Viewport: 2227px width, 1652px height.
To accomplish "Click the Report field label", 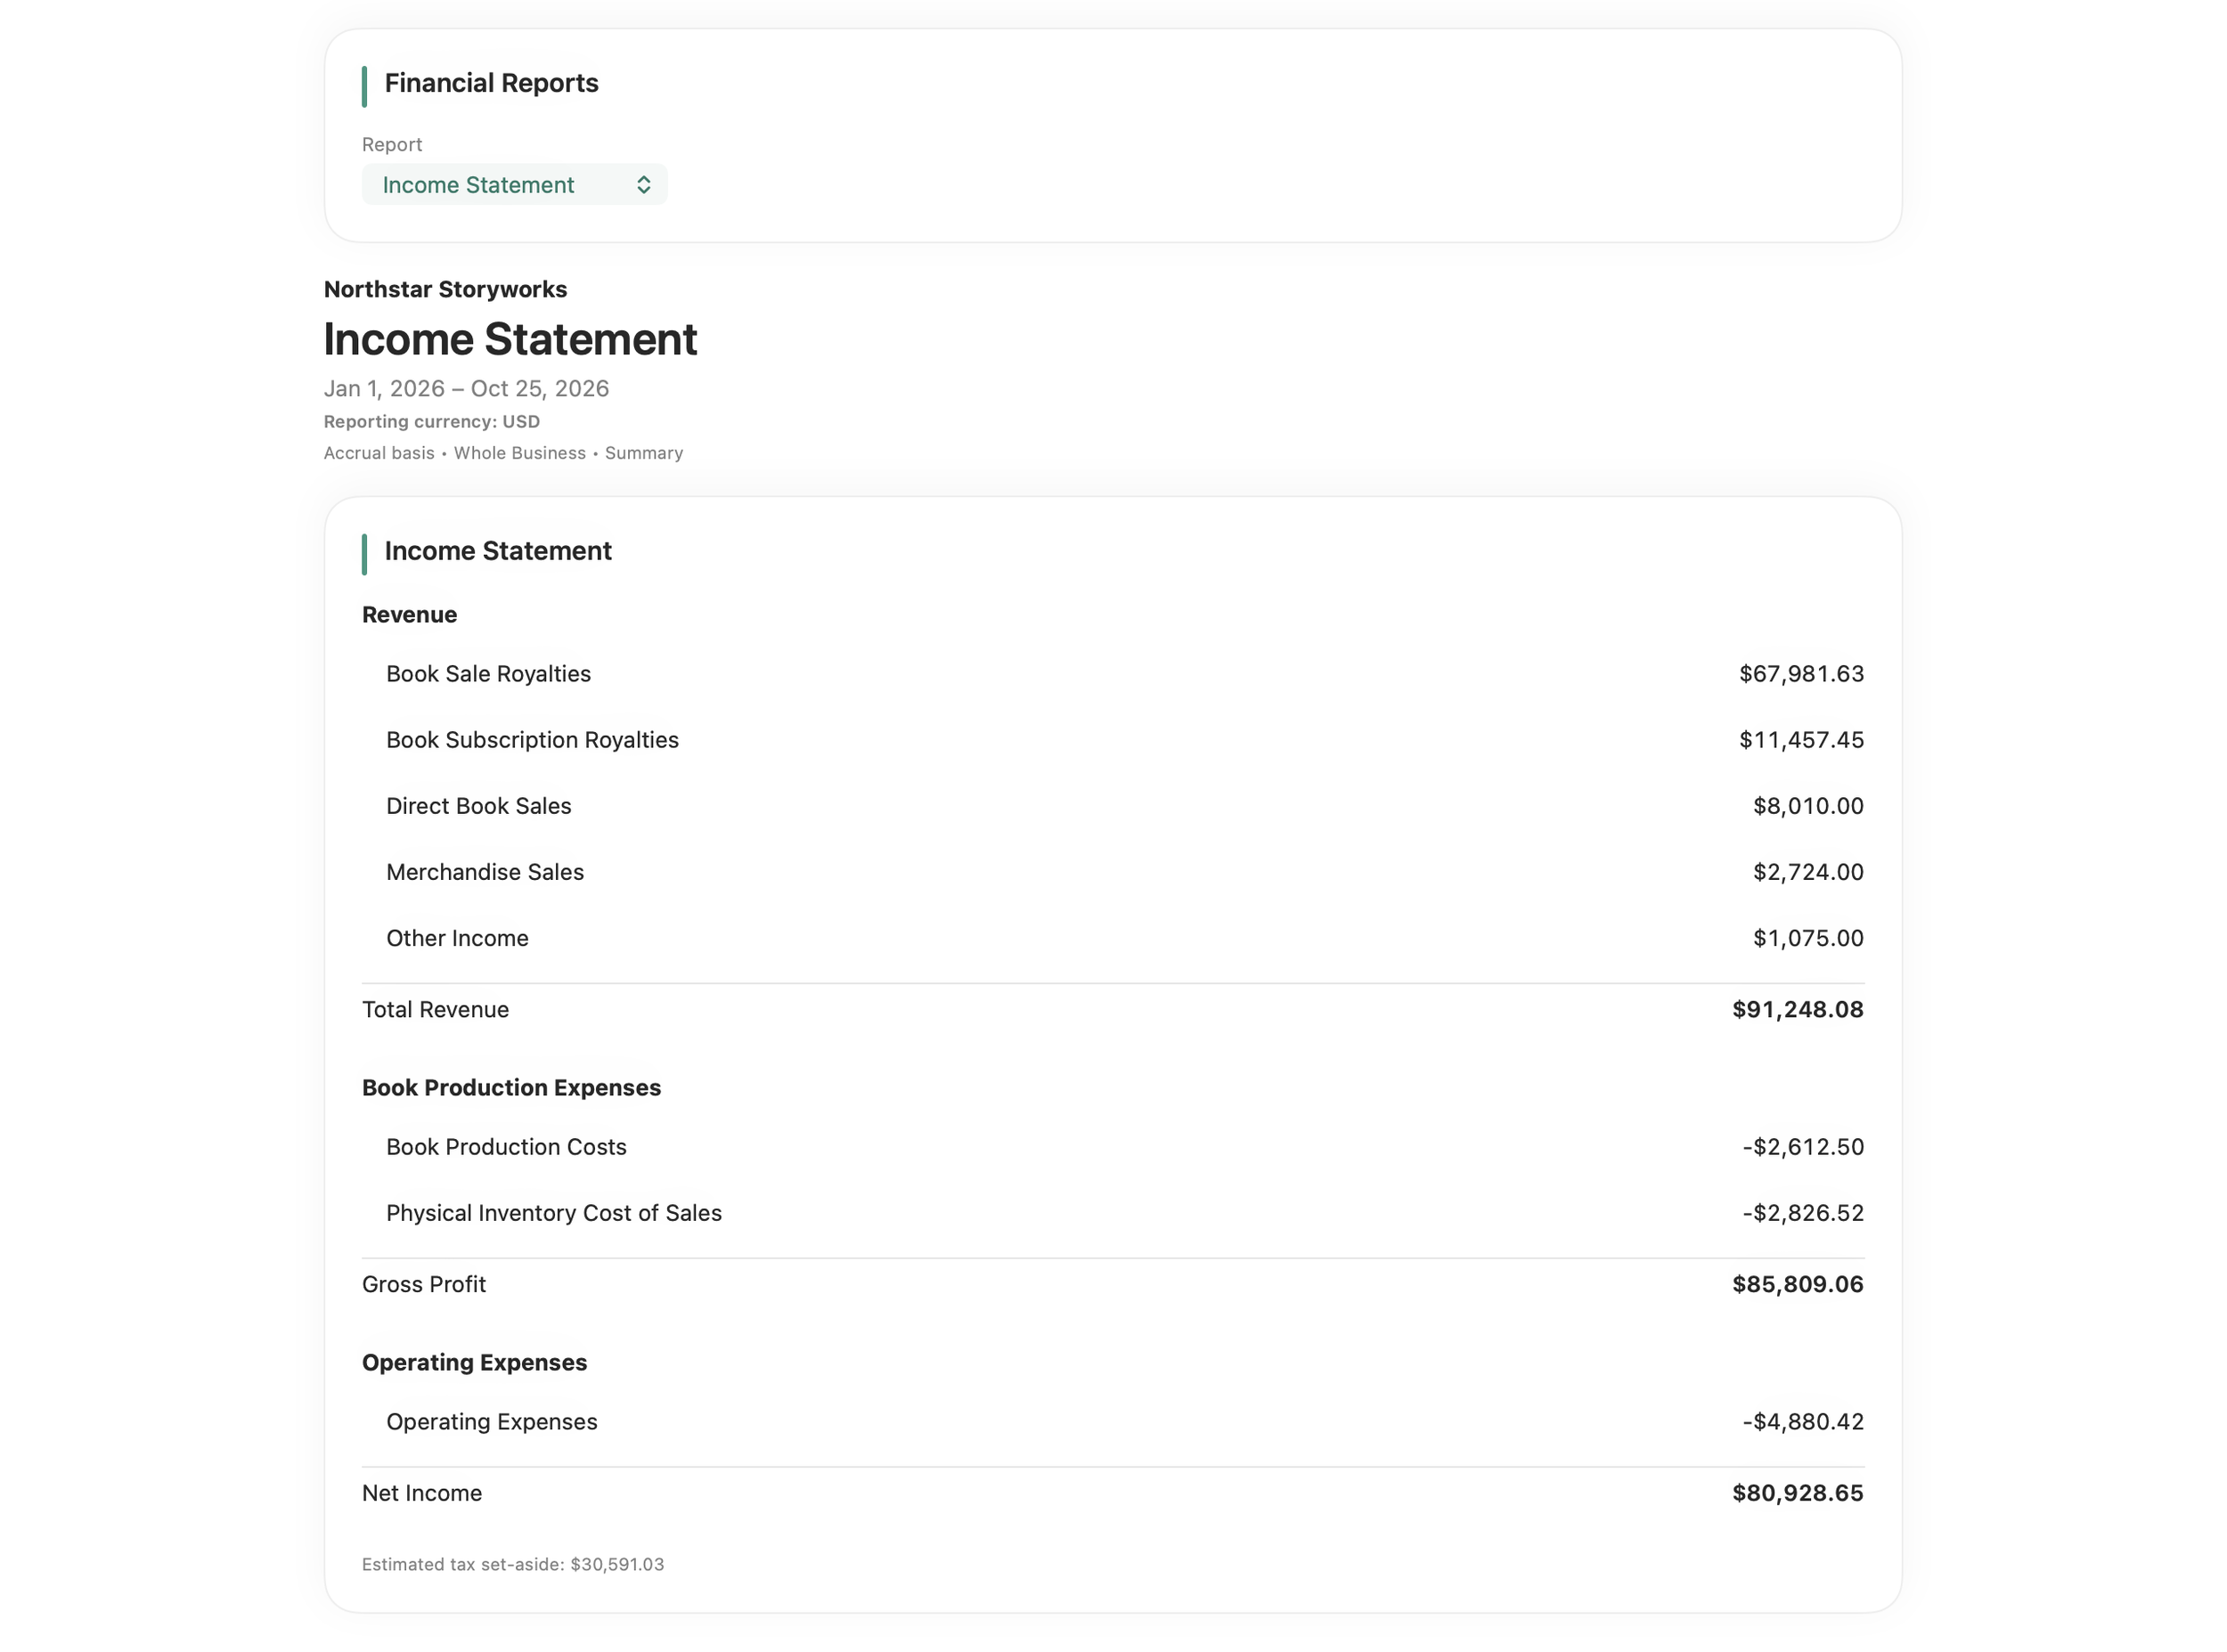I will [x=392, y=145].
